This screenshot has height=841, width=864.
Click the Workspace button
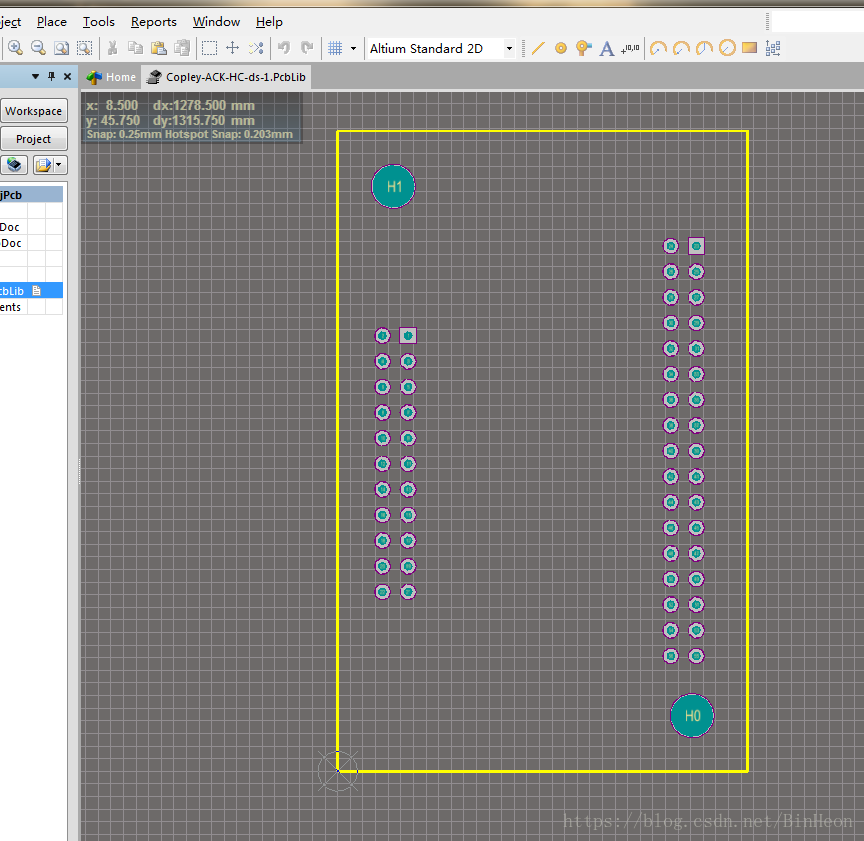[34, 111]
